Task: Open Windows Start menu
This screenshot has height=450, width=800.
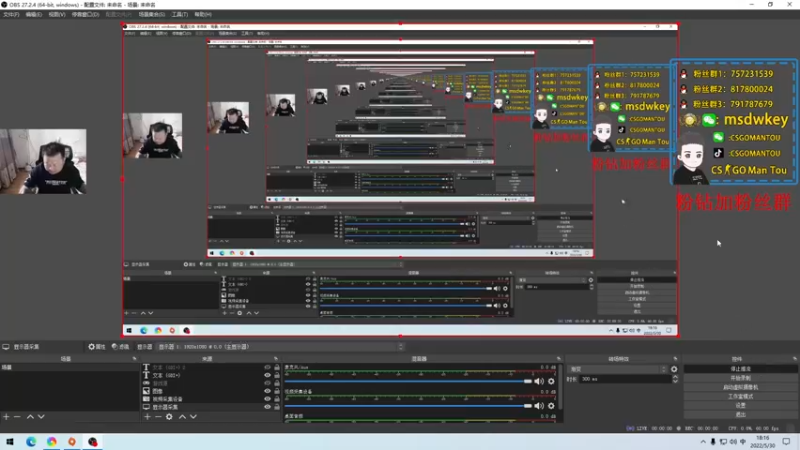Action: click(x=10, y=441)
